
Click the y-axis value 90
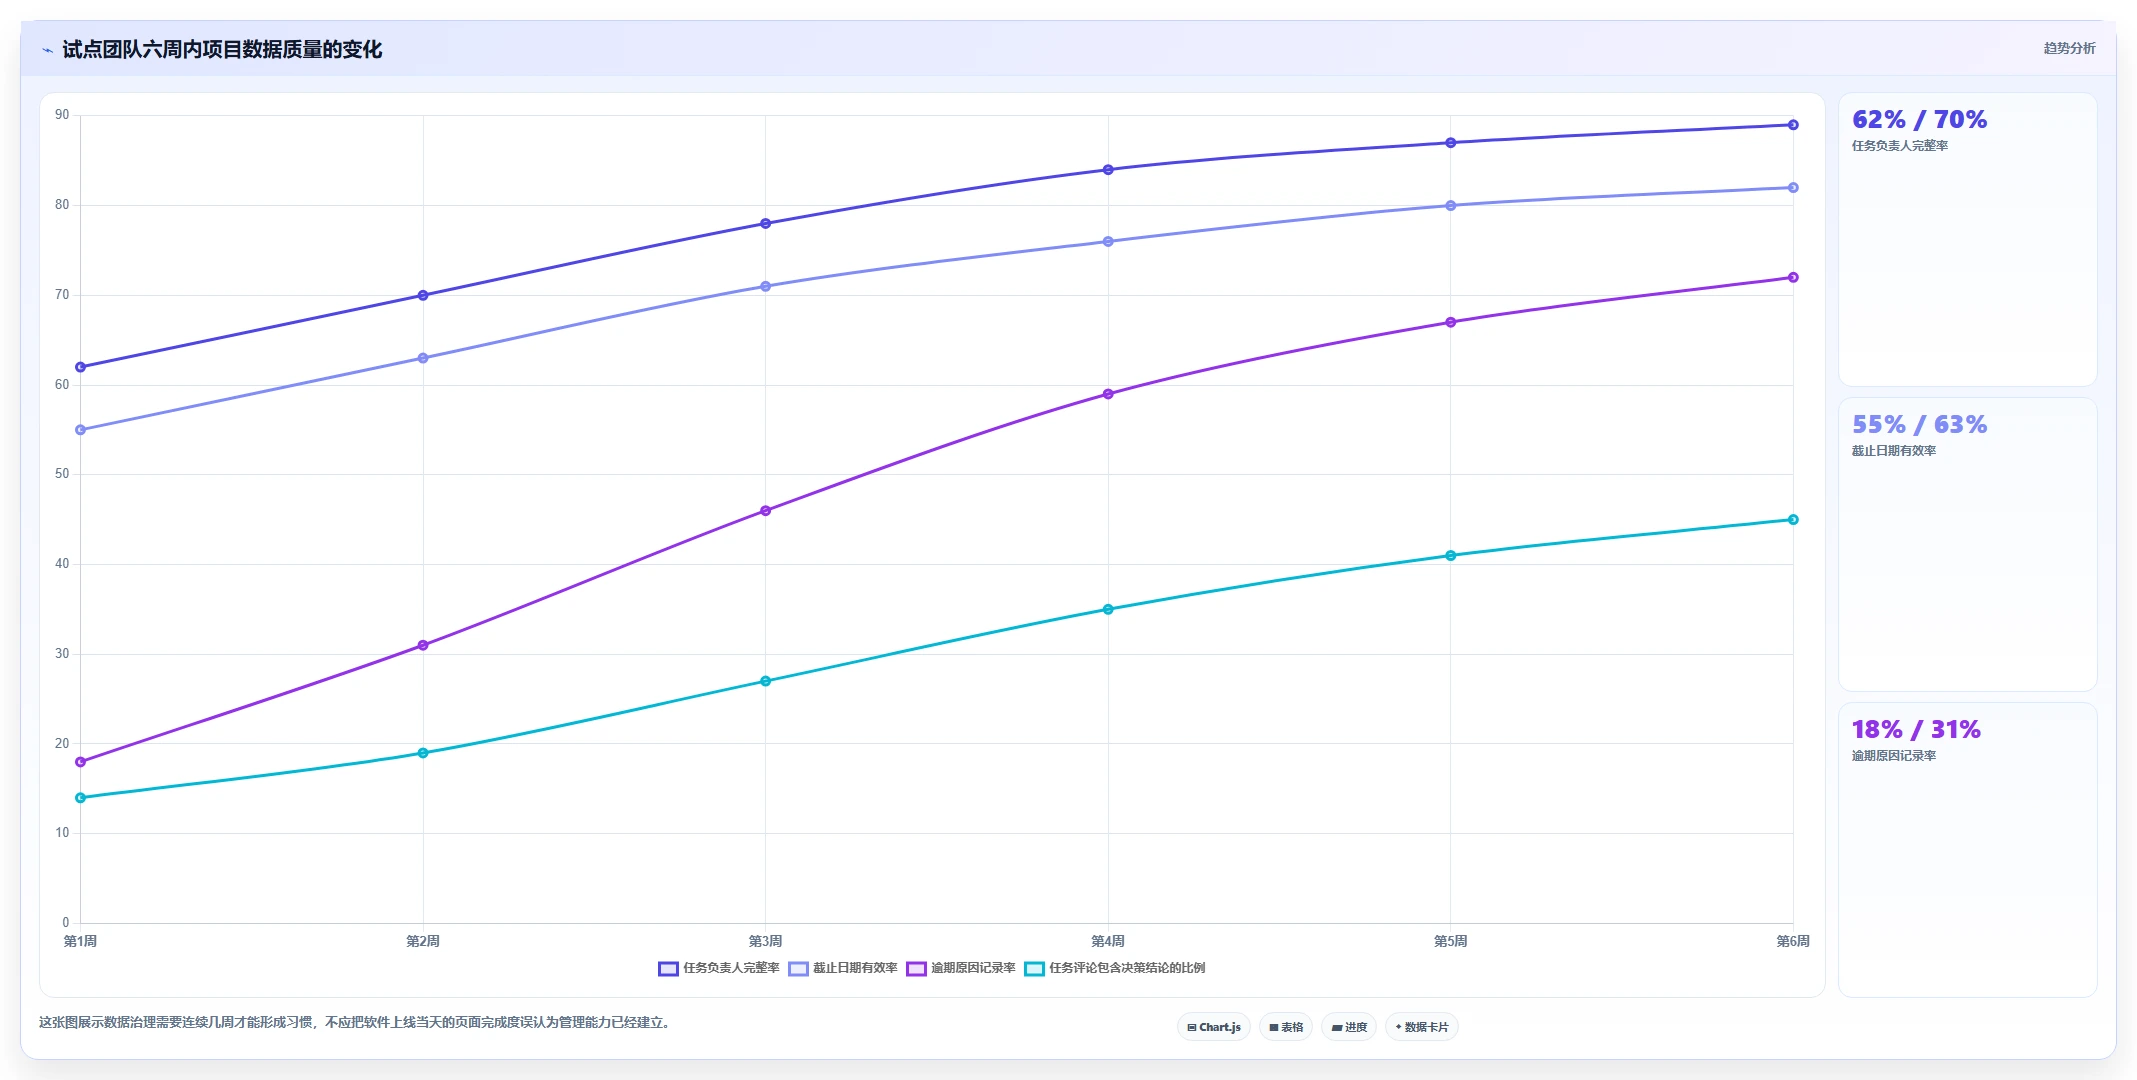coord(62,115)
